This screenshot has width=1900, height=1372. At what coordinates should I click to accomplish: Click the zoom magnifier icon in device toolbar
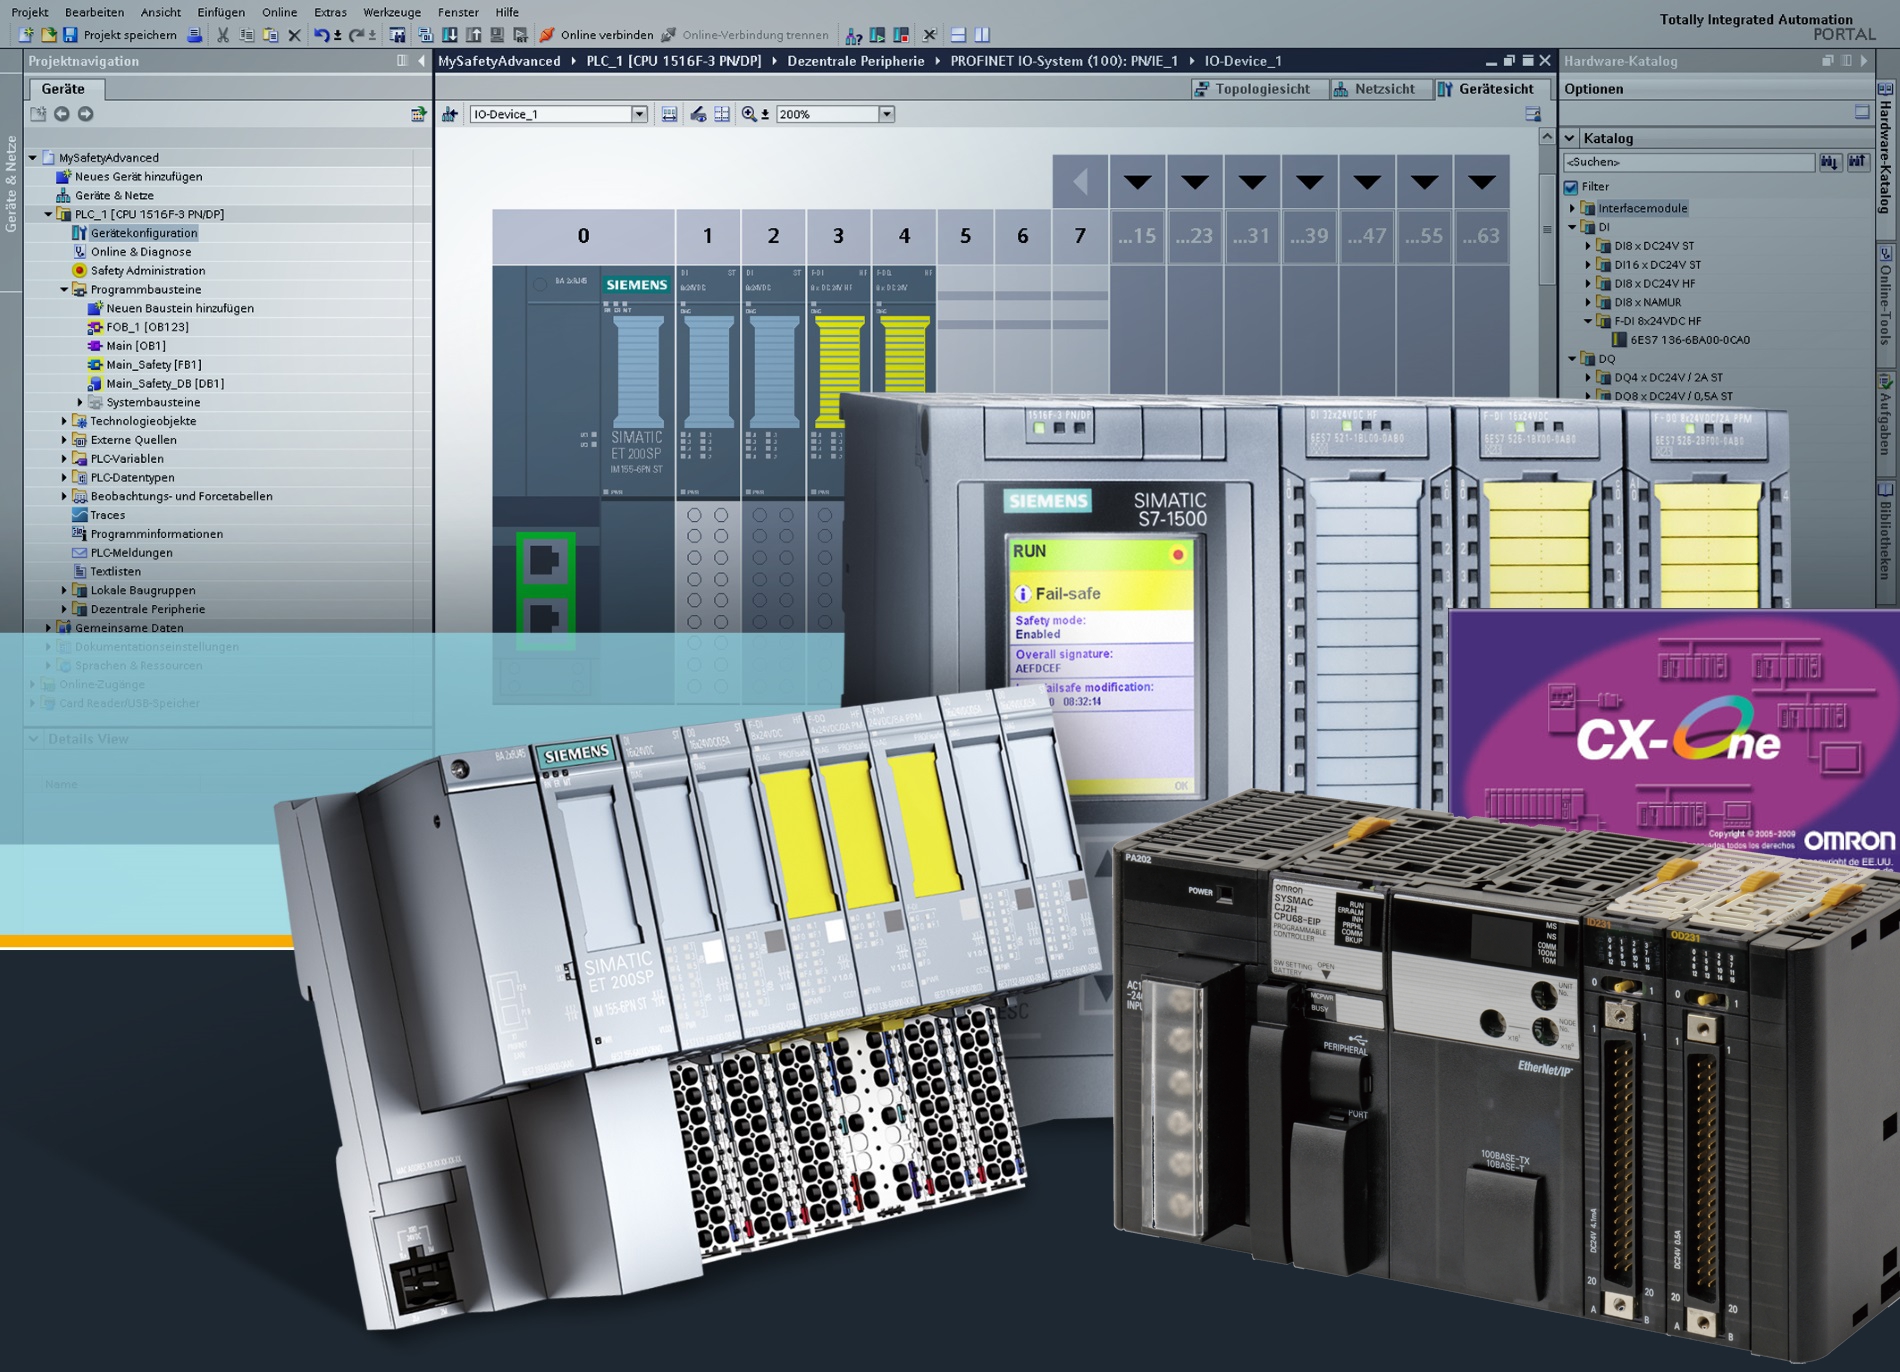tap(749, 114)
